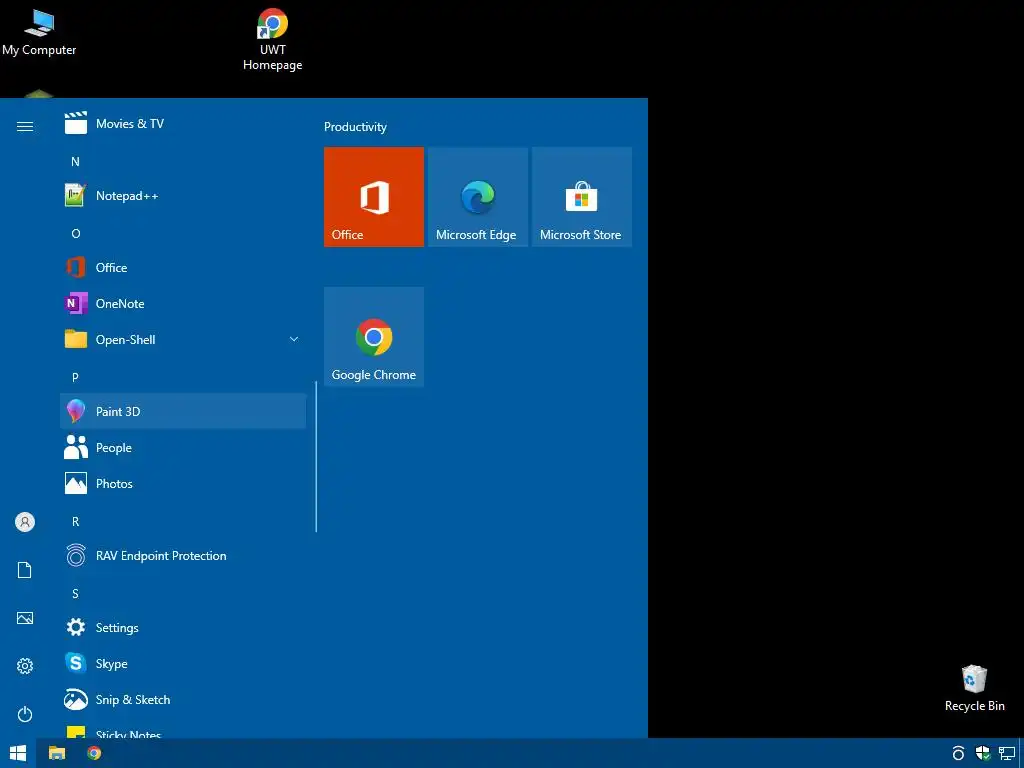Open Documents from the Start sidebar
Image resolution: width=1024 pixels, height=768 pixels.
[x=25, y=570]
